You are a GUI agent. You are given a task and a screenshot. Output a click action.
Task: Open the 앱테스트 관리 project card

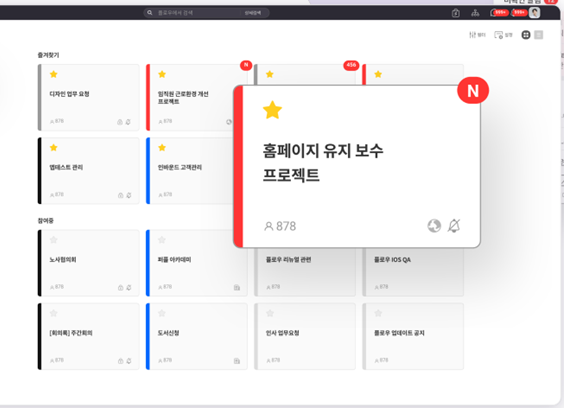[88, 171]
